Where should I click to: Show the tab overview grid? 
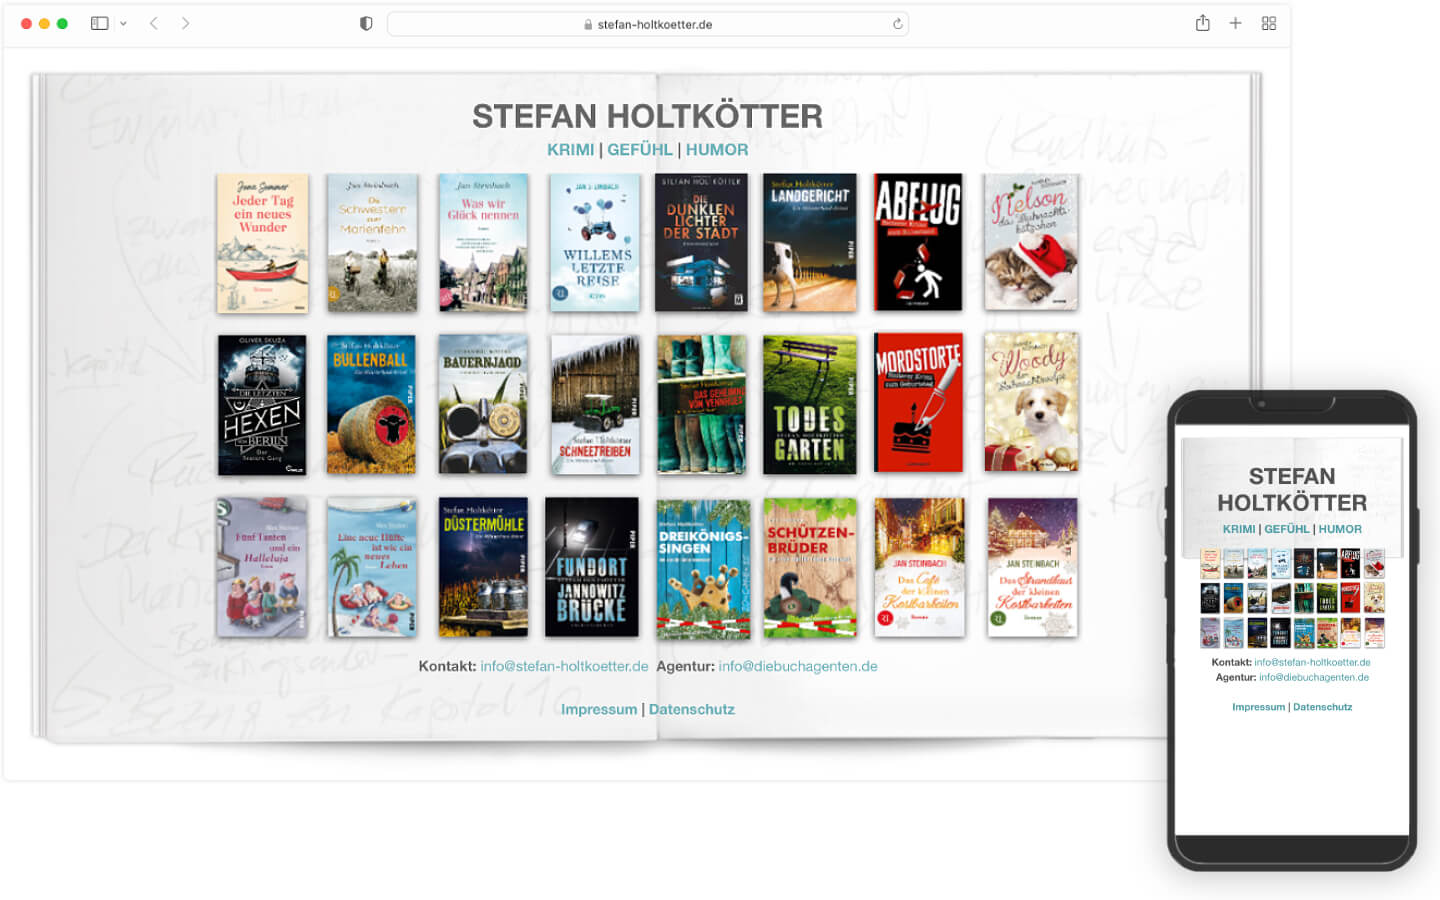1269,23
